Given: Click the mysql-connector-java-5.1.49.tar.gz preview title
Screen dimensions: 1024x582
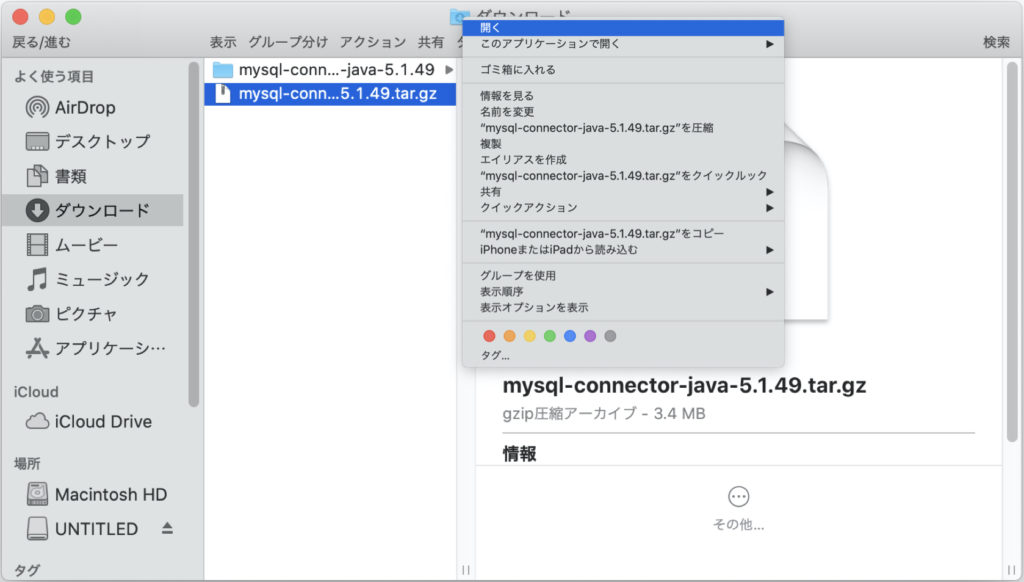Looking at the screenshot, I should (684, 385).
